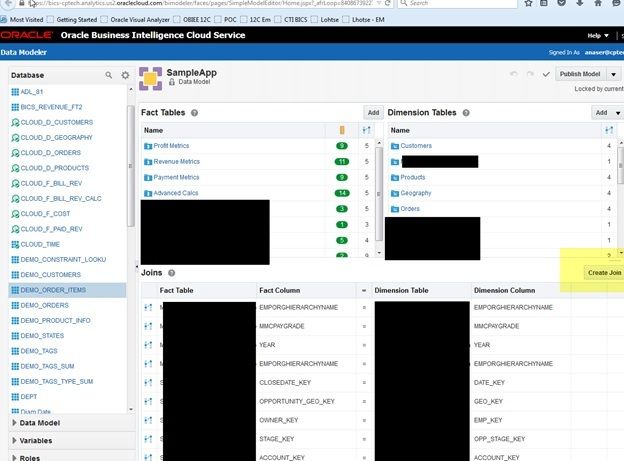Screen dimensions: 624x461
Task: Click the Fact Tables joins header icon
Action: (x=367, y=130)
